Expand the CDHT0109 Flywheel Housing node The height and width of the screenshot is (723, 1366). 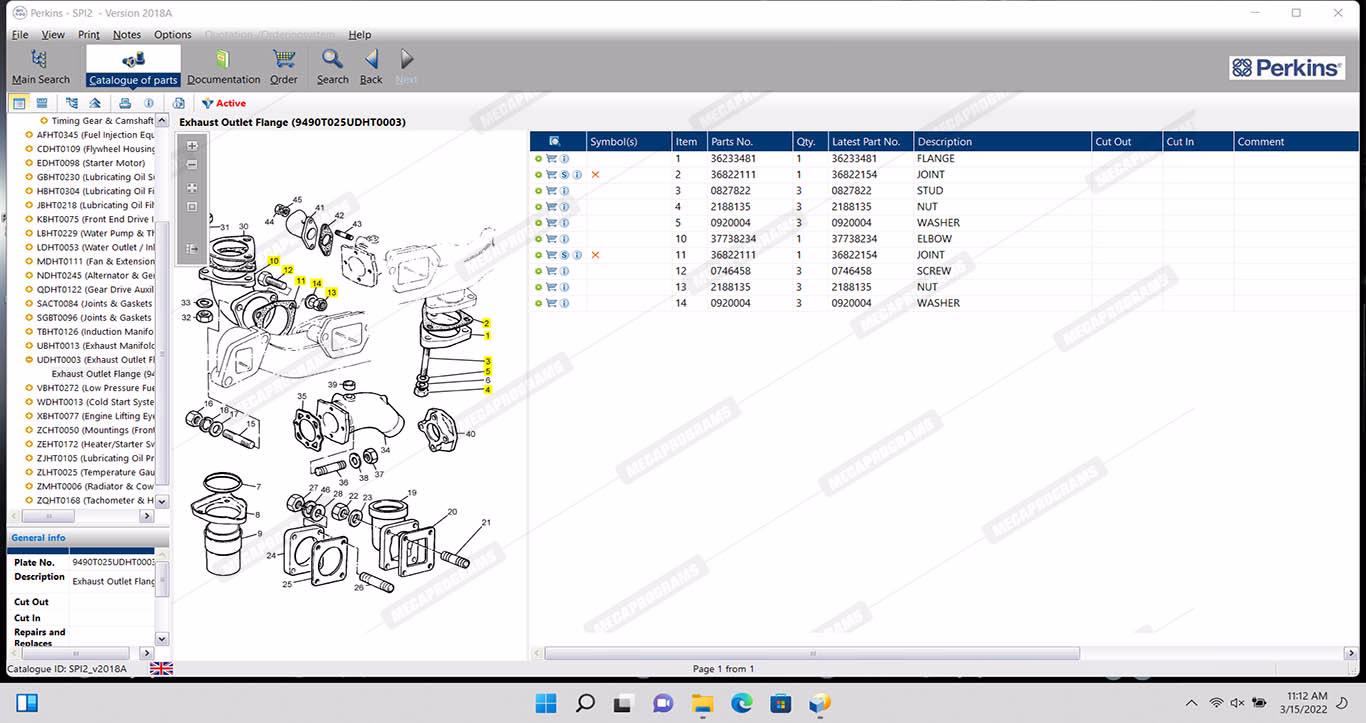pos(29,149)
